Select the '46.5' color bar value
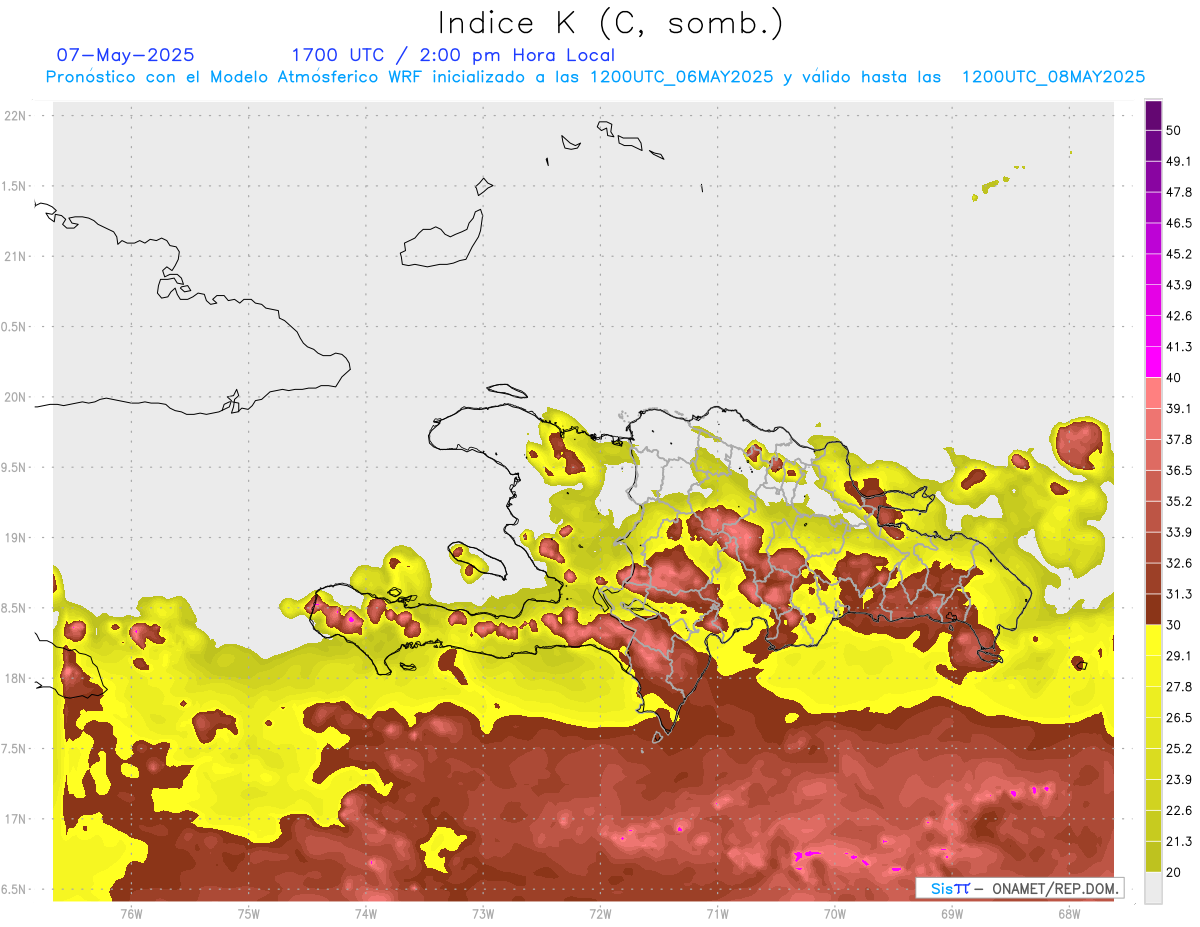The height and width of the screenshot is (927, 1200). click(1179, 223)
